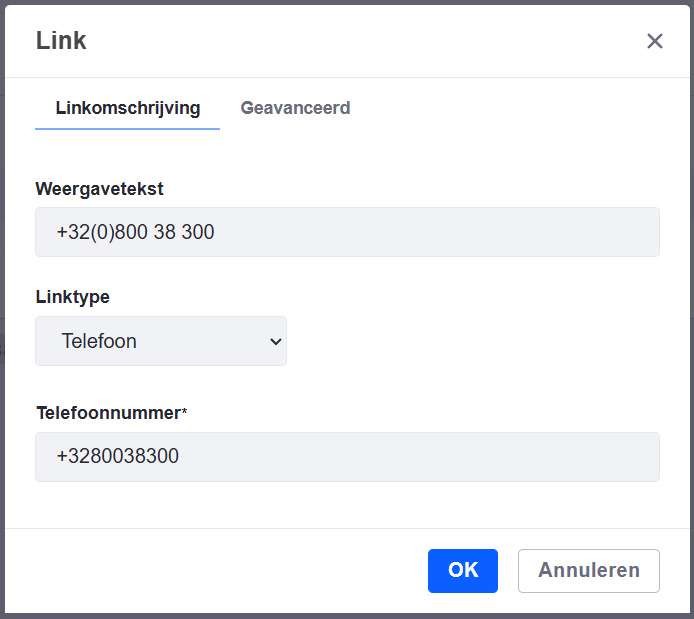This screenshot has width=694, height=619.
Task: Click the Weergavetekst label
Action: click(x=99, y=189)
